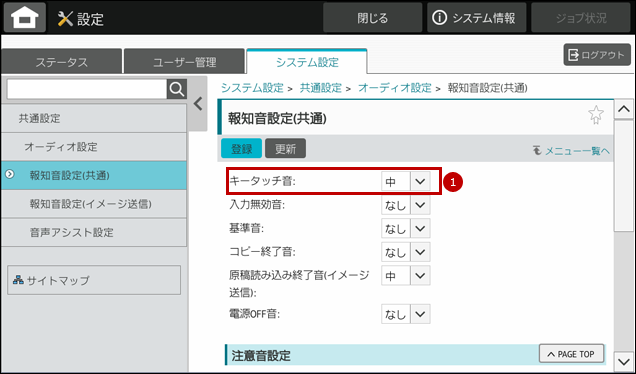Viewport: 636px width, 374px height.
Task: Collapse the left sidebar with the arrow
Action: 198,104
